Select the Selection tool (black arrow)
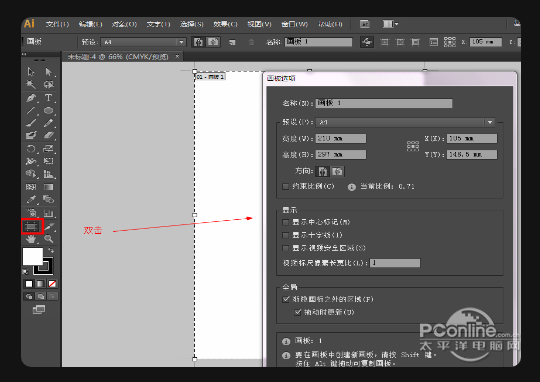Image resolution: width=540 pixels, height=382 pixels. coord(31,72)
